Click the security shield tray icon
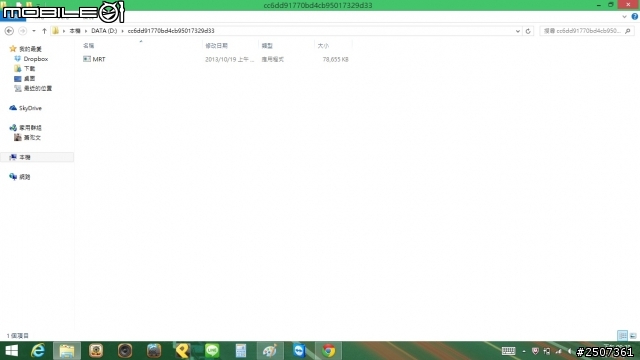640x360 pixels. tap(536, 351)
